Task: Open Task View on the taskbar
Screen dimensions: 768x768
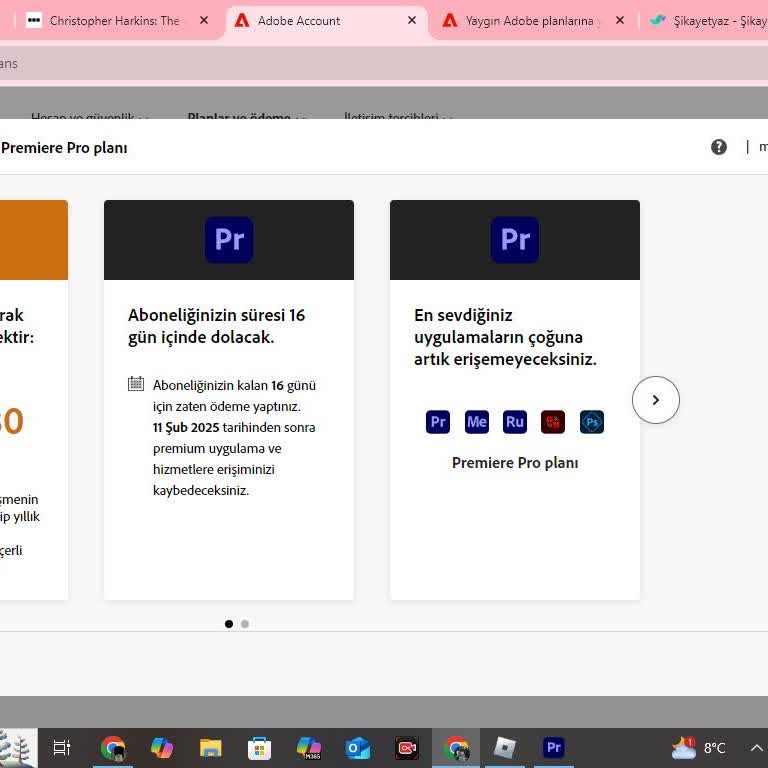Action: pos(61,748)
